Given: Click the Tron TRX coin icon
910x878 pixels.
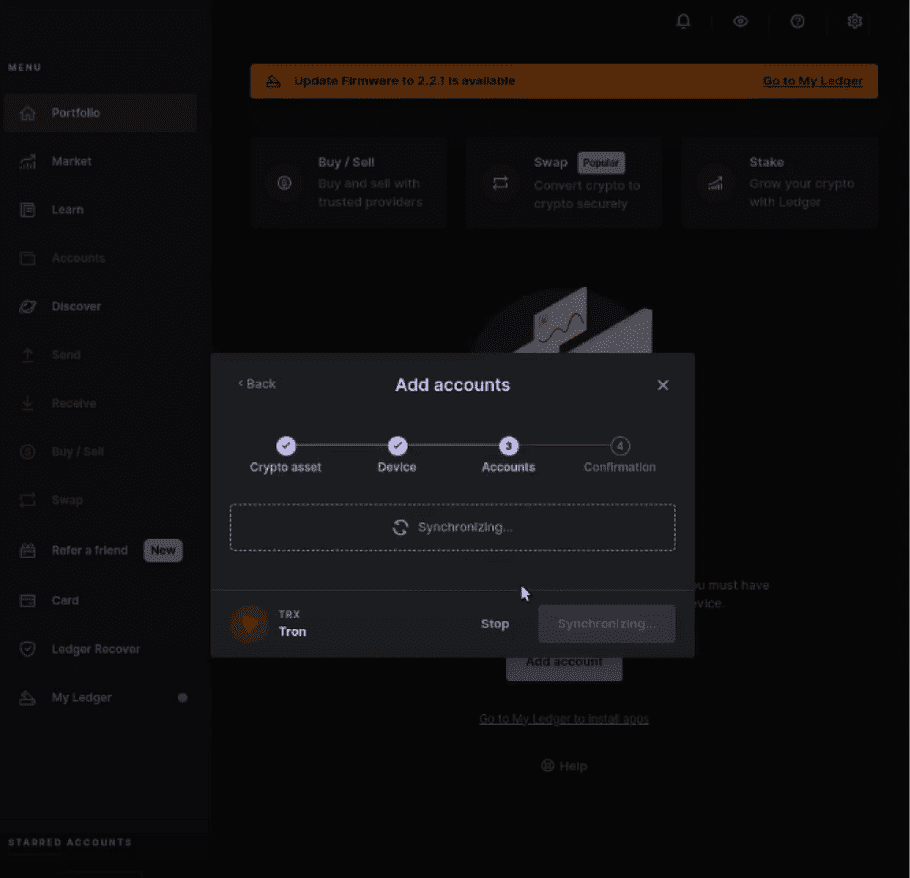Looking at the screenshot, I should pos(249,623).
